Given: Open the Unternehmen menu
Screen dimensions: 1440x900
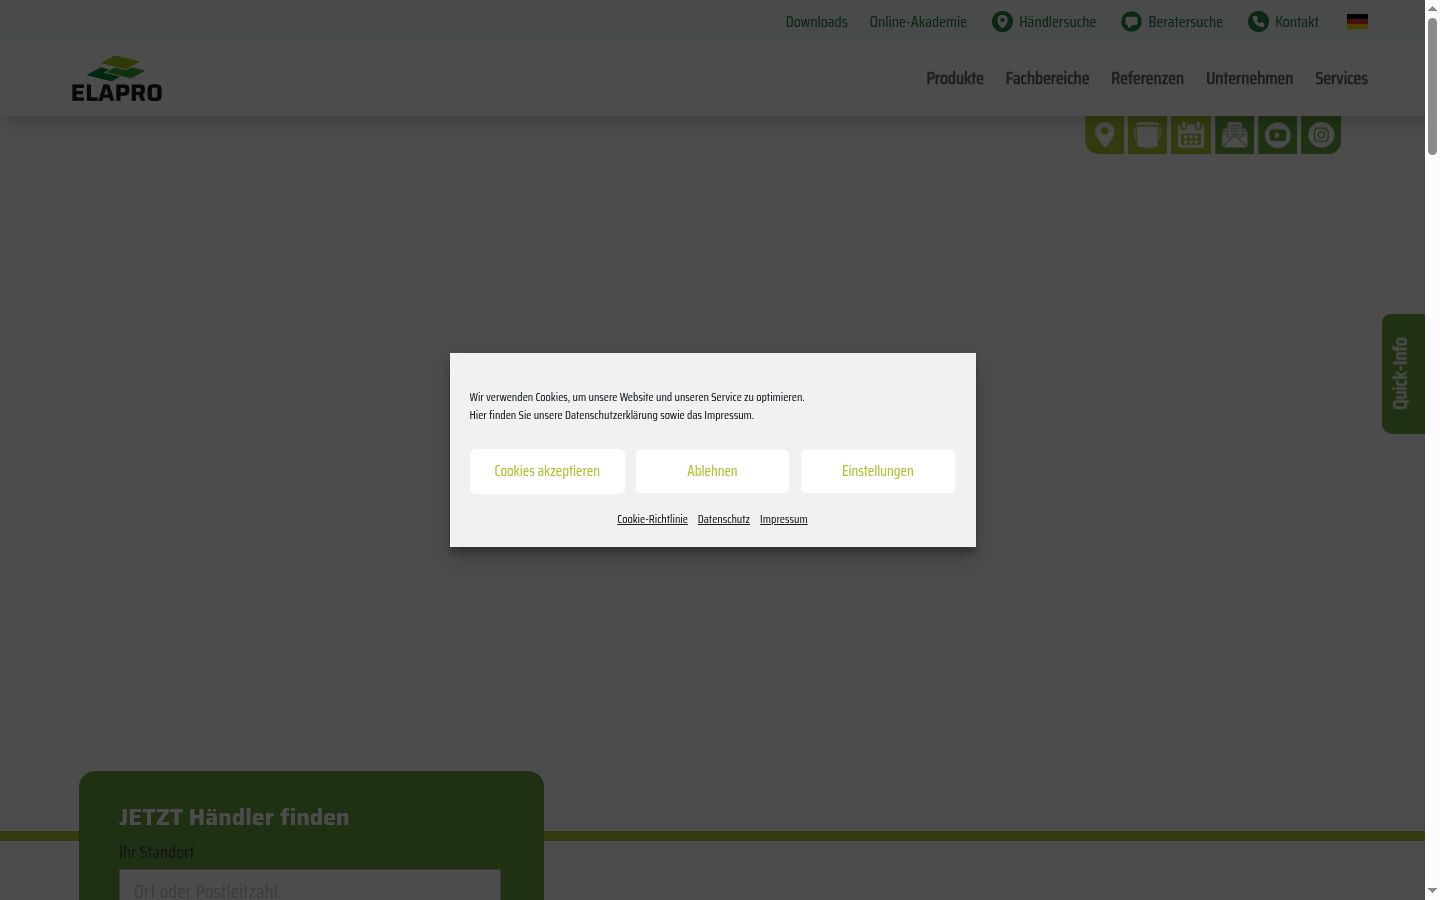Looking at the screenshot, I should point(1249,78).
